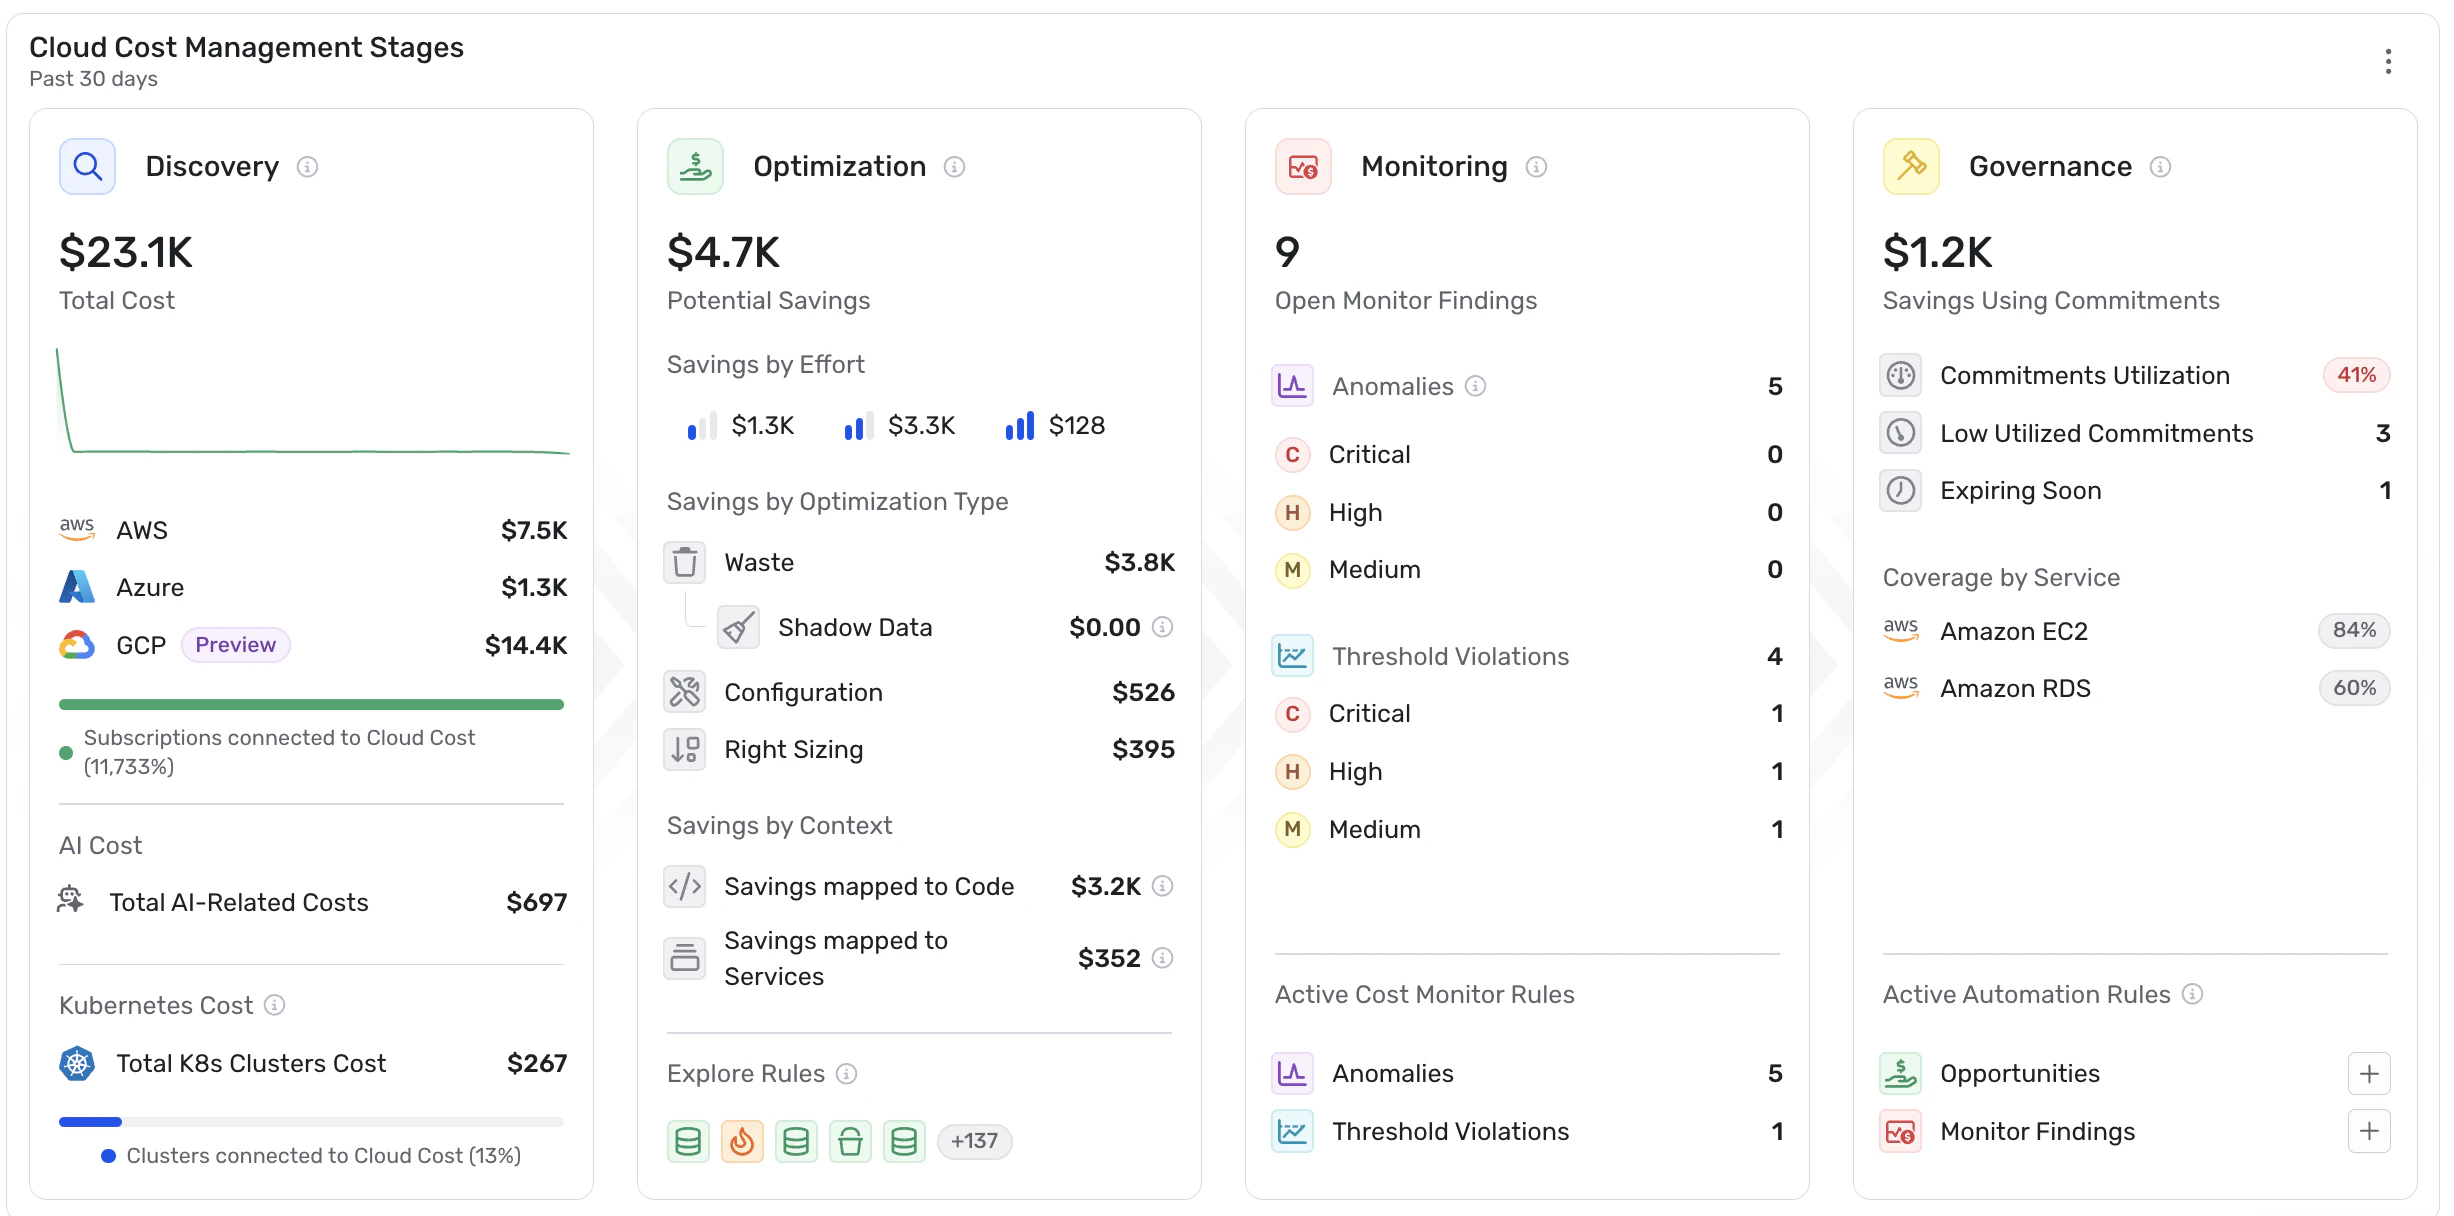Click the Configuration tools icon
Viewport: 2454px width, 1216px height.
pos(685,692)
